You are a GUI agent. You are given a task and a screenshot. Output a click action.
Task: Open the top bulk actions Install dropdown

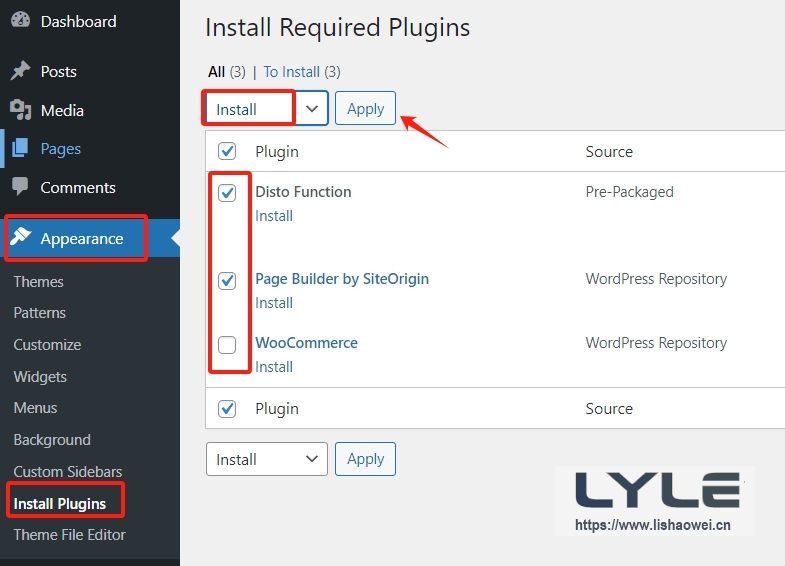(x=266, y=109)
